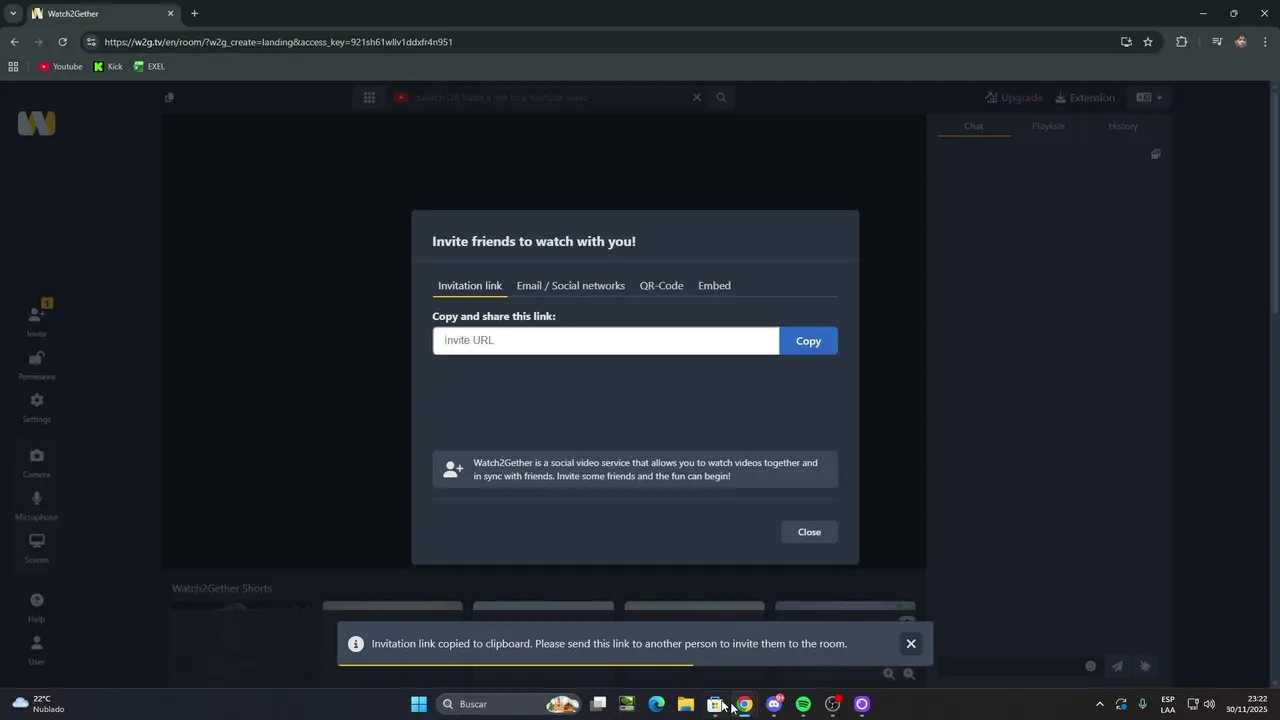This screenshot has height=720, width=1280.
Task: Switch to the Playlists panel tab
Action: (1048, 126)
